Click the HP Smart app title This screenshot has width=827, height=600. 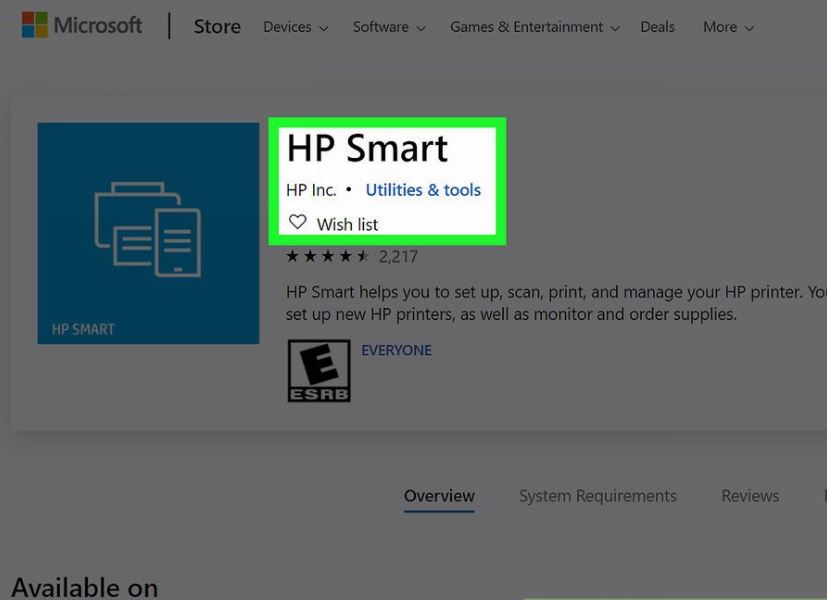pyautogui.click(x=367, y=148)
